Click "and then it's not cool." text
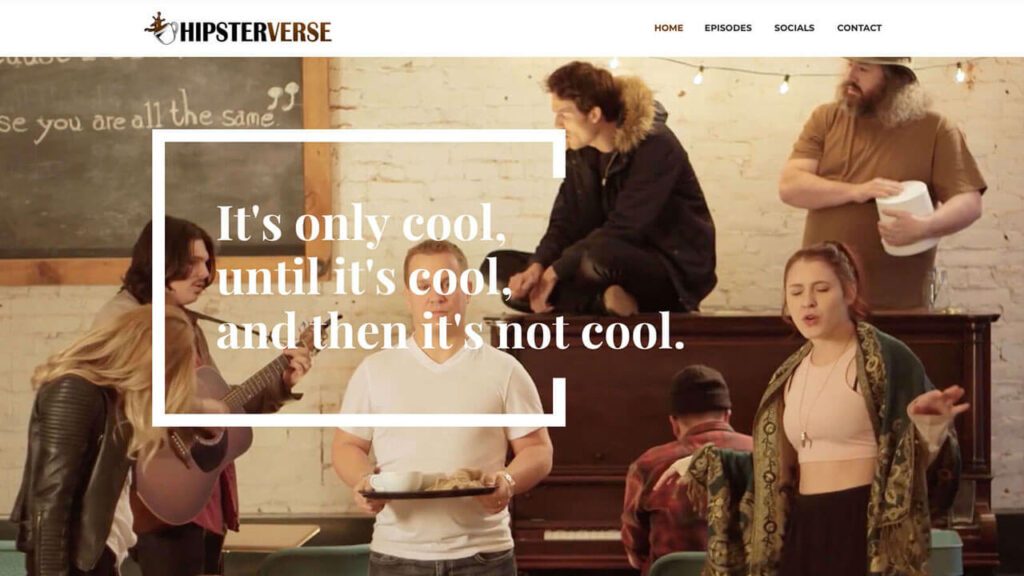The image size is (1024, 576). 450,331
